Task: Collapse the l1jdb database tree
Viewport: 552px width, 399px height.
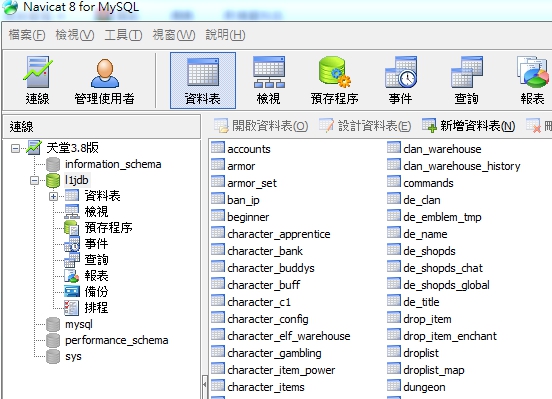Action: [34, 180]
